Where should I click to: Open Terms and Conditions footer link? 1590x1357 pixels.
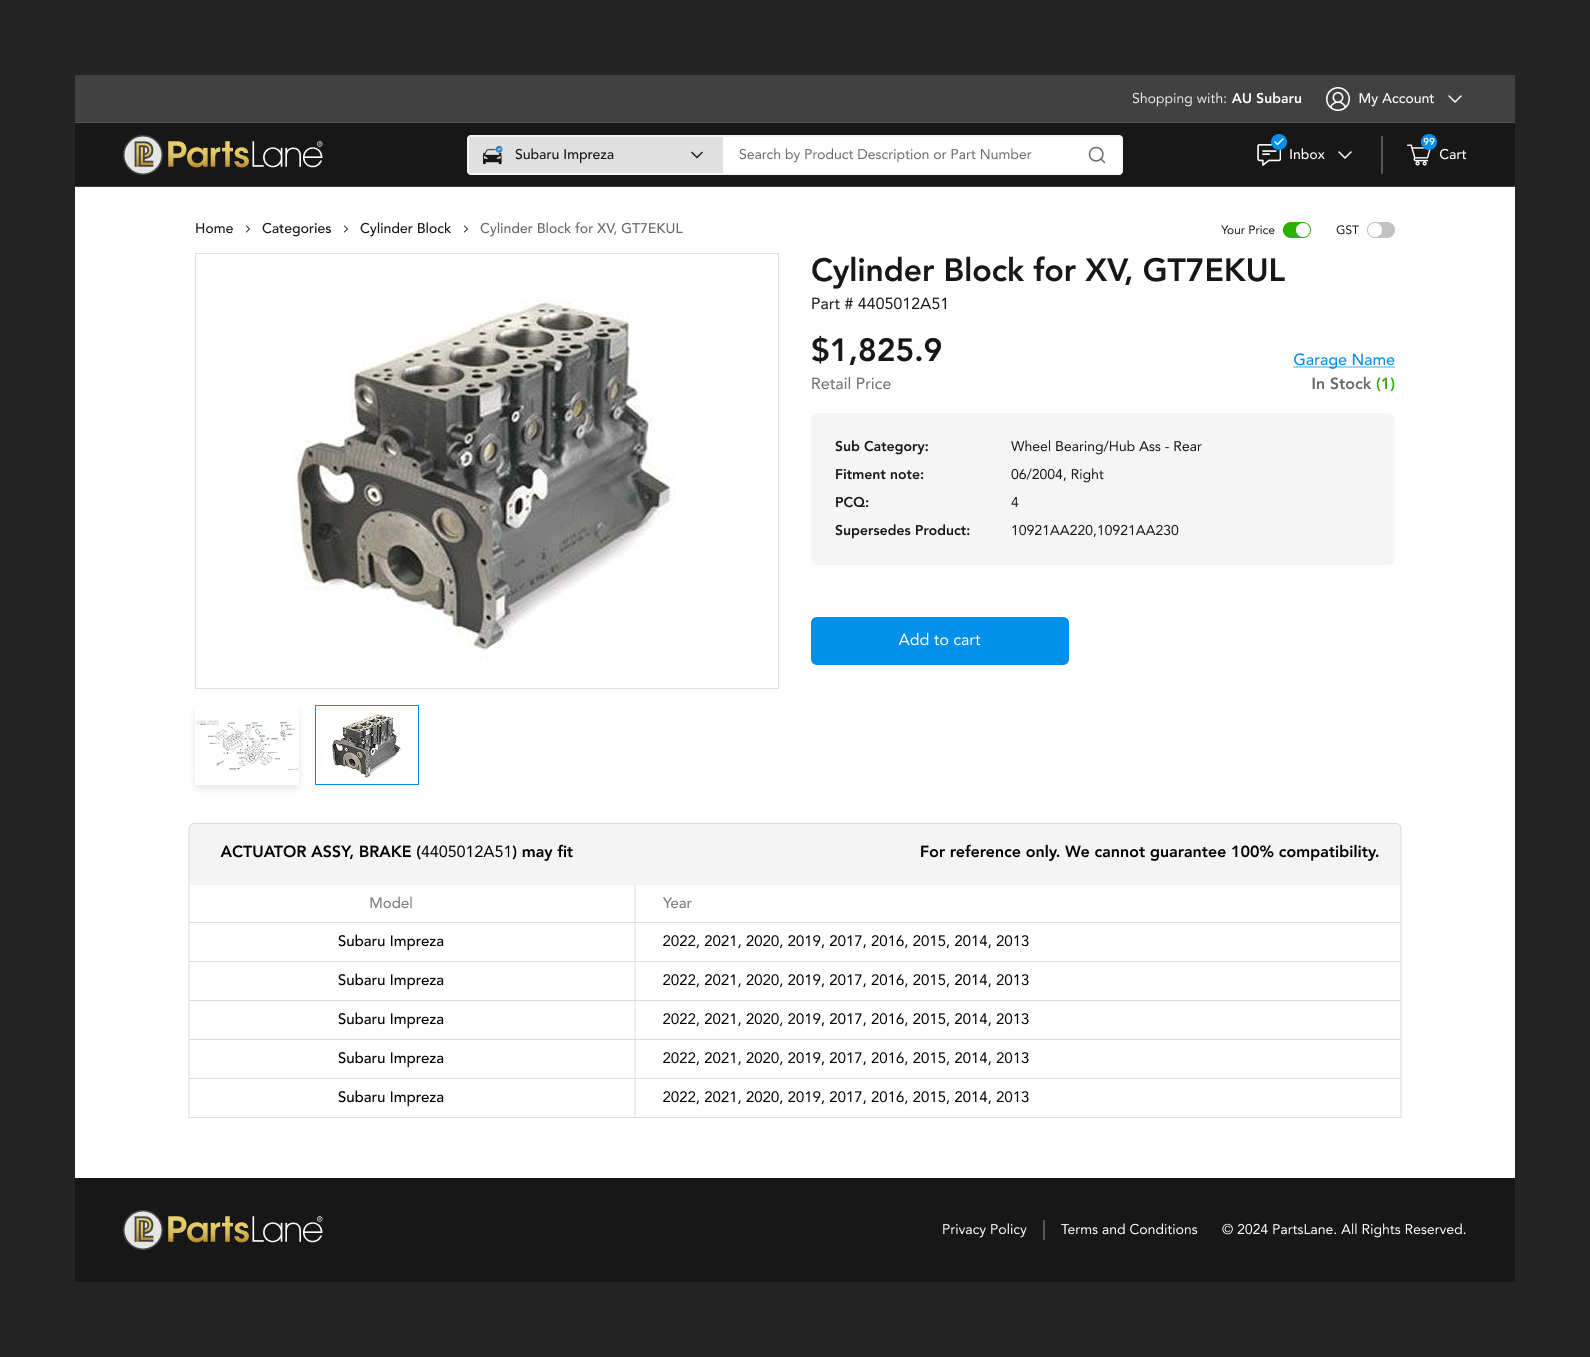(x=1128, y=1230)
